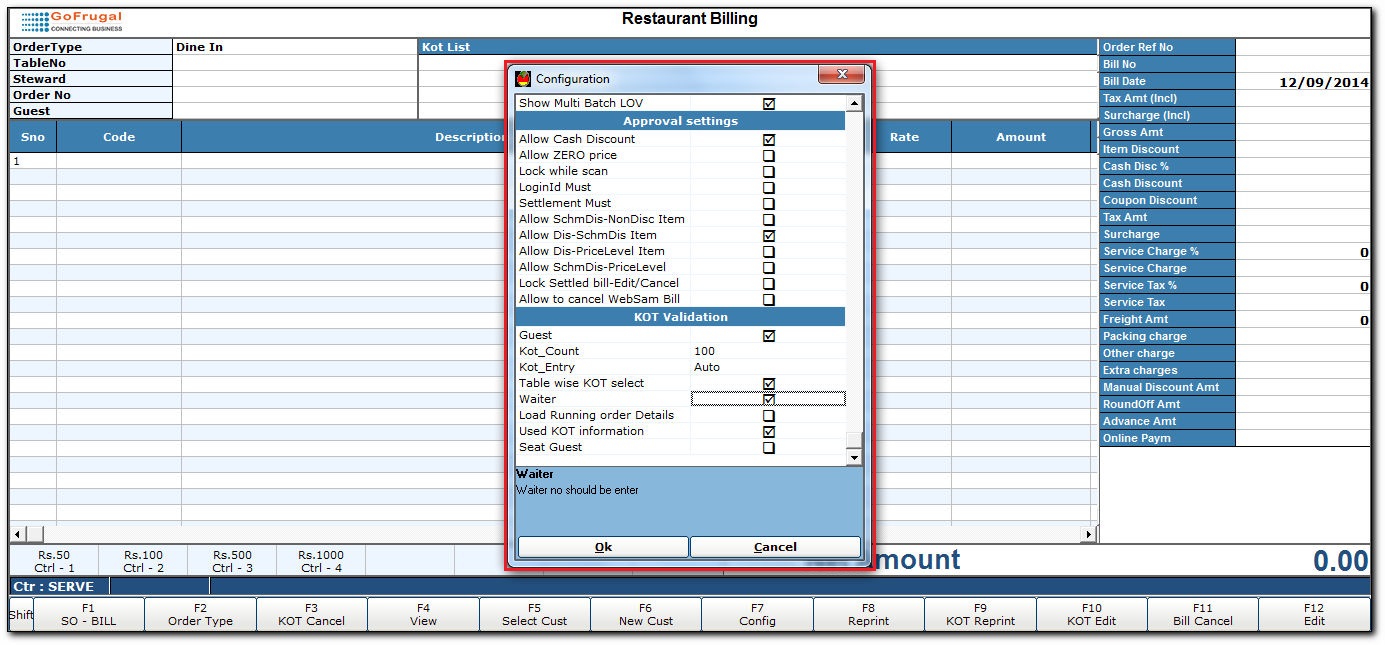Viewport: 1385px width, 645px height.
Task: Click F7 Config button
Action: pyautogui.click(x=757, y=614)
